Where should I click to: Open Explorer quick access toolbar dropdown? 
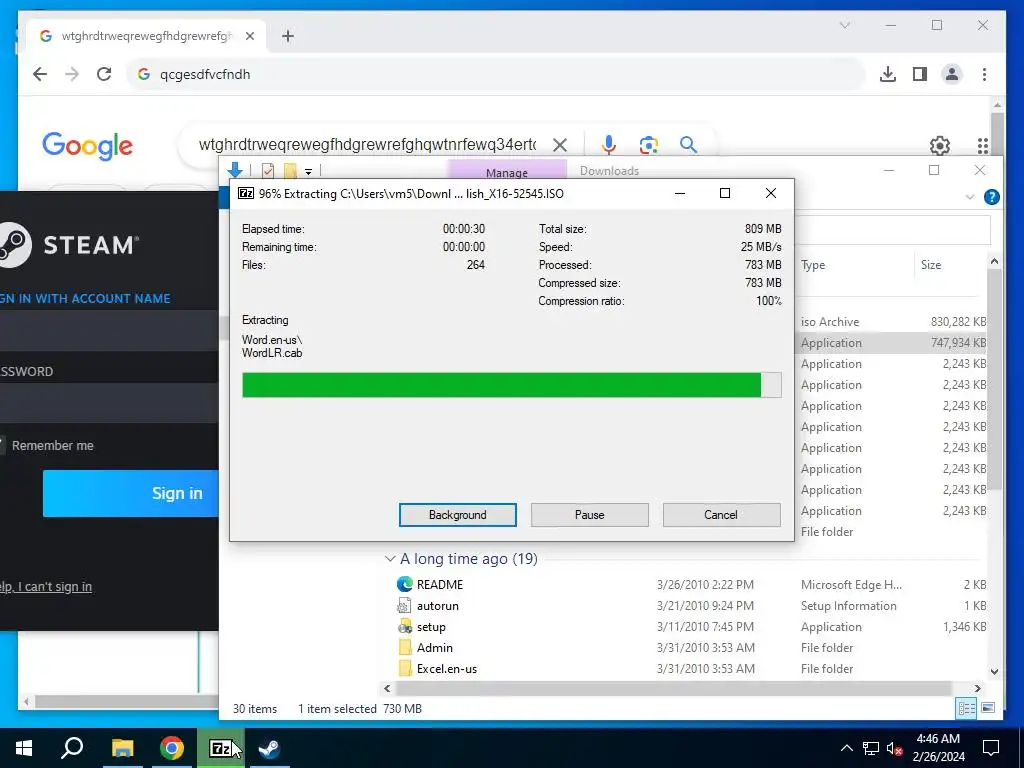pyautogui.click(x=308, y=171)
